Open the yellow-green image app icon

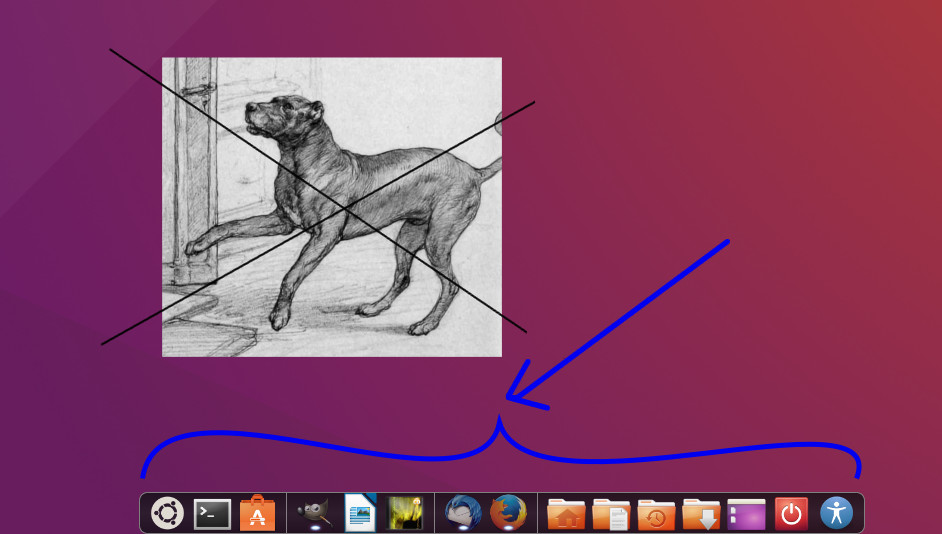(x=405, y=513)
